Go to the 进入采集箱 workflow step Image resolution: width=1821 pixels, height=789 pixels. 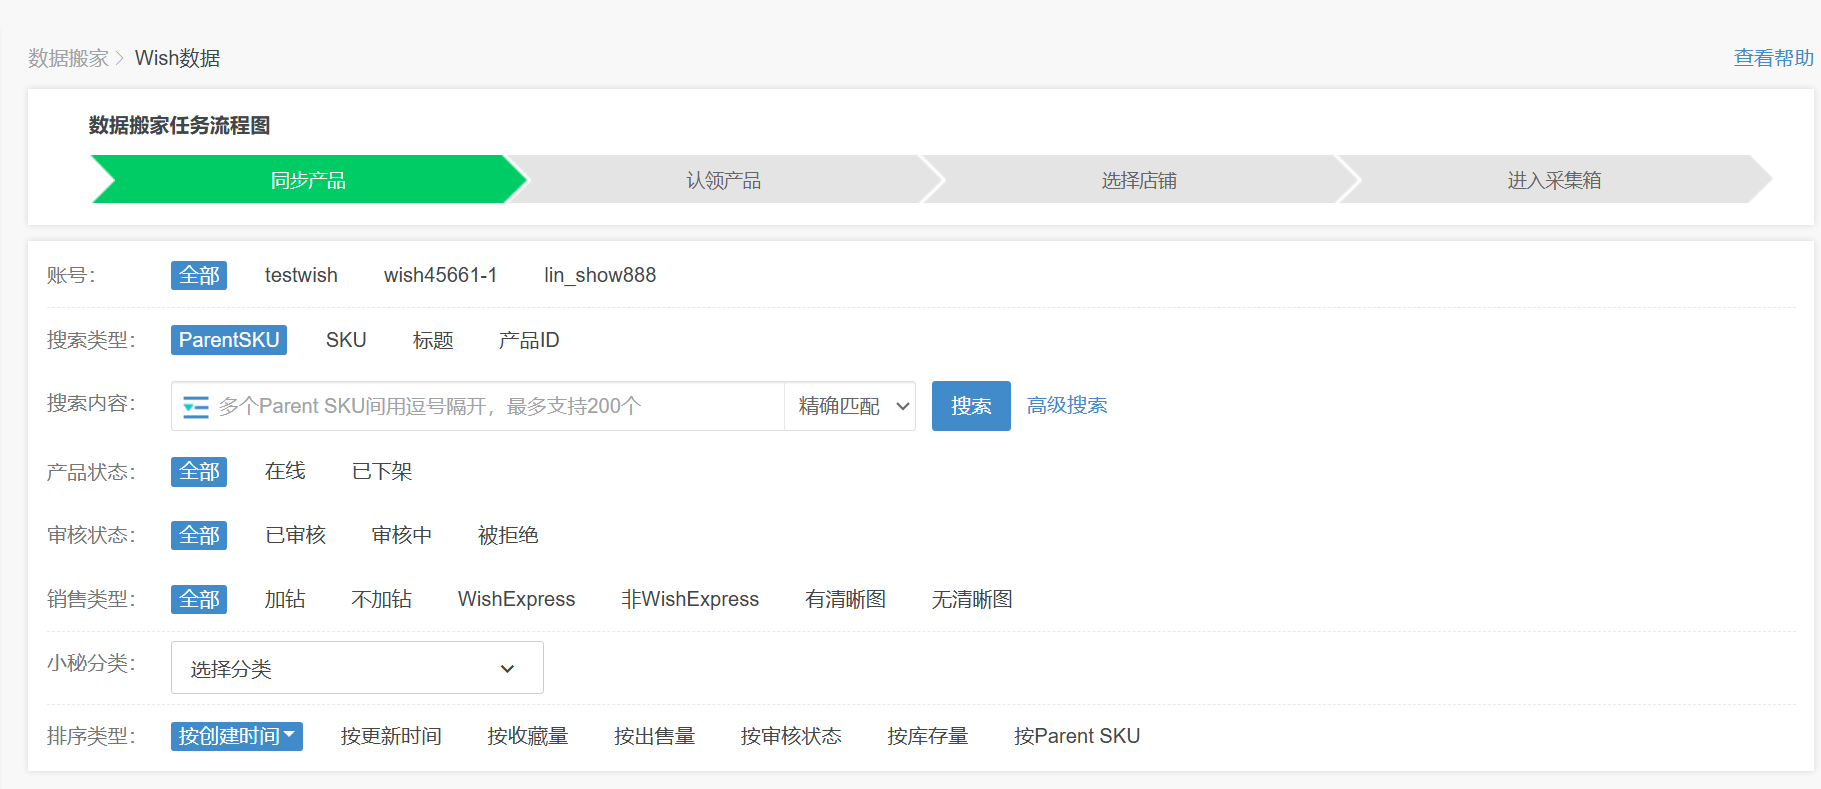pos(1553,180)
